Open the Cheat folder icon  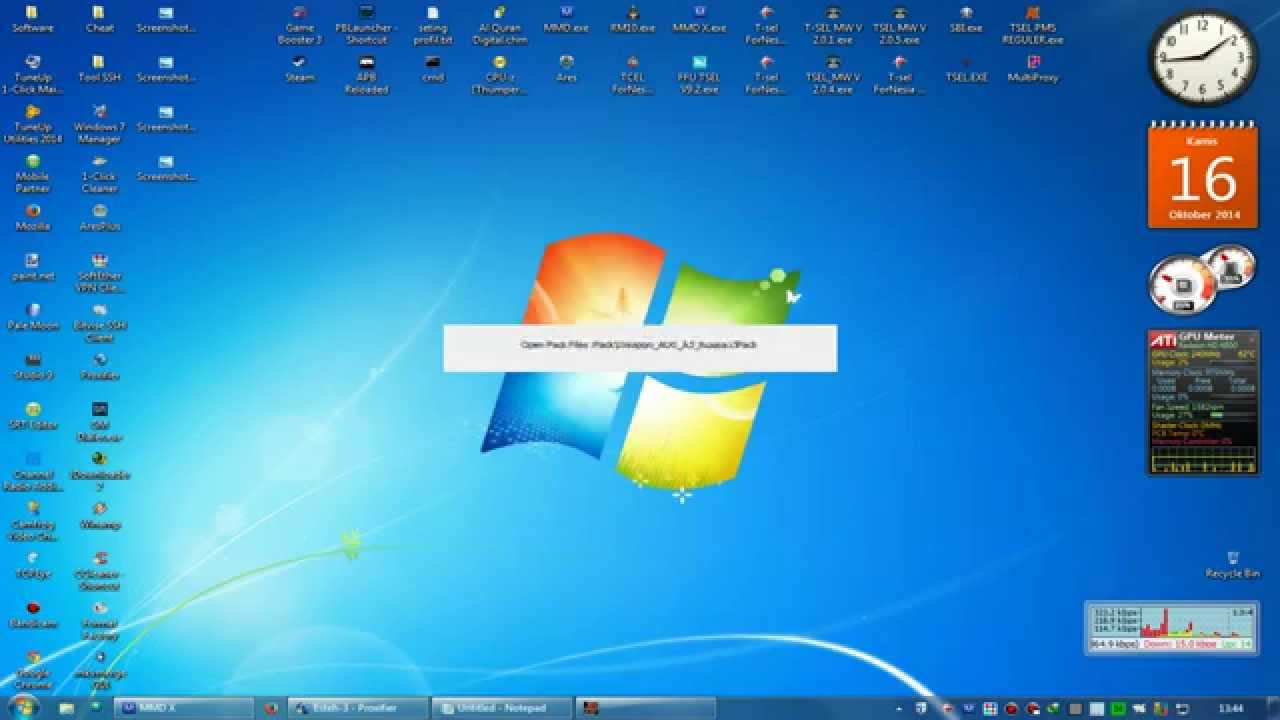pos(99,19)
